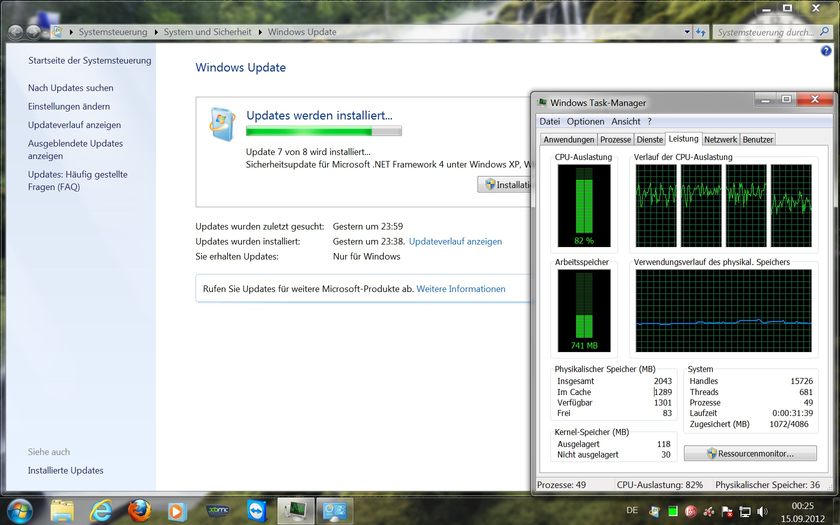840x525 pixels.
Task: Open the Optionen menu in Task Manager
Action: pos(585,122)
